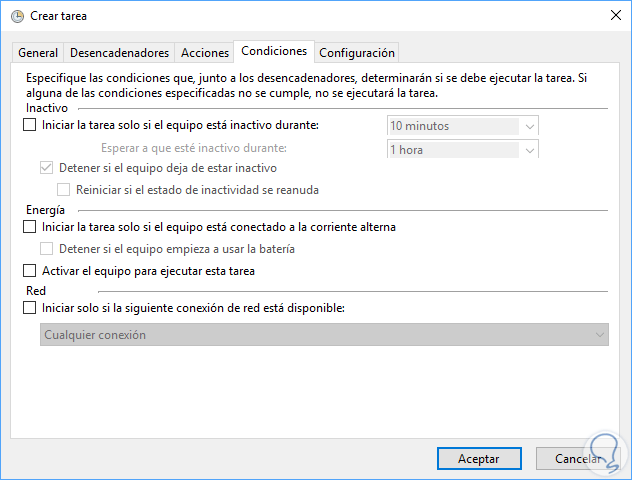
Task: Toggle Detener si el equipo usa batería
Action: 47,249
